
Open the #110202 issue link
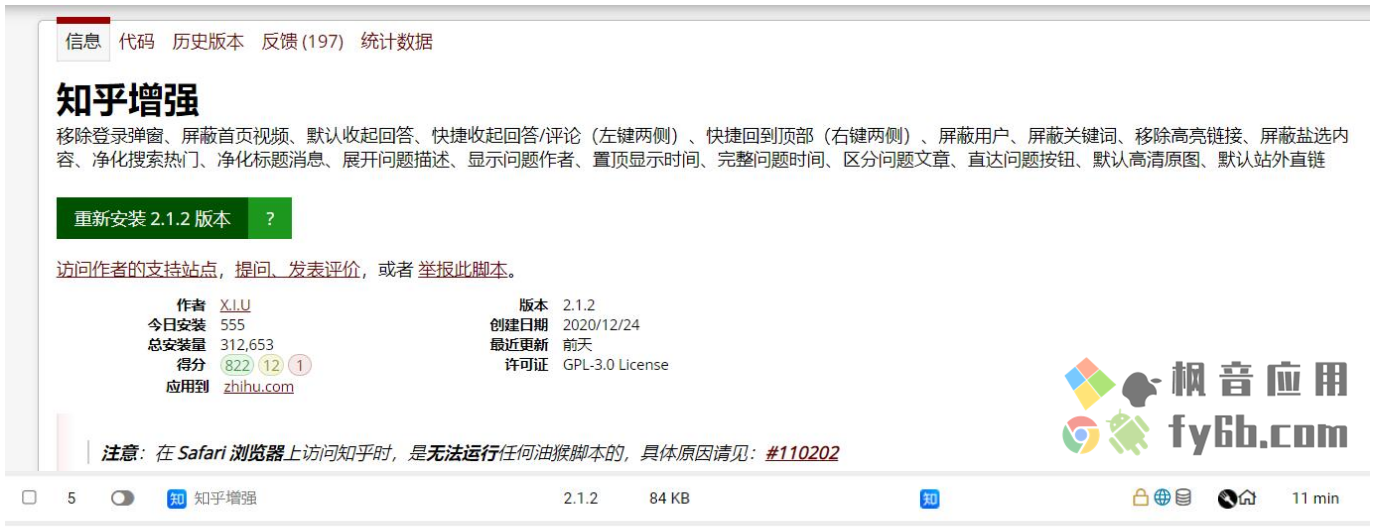point(802,453)
